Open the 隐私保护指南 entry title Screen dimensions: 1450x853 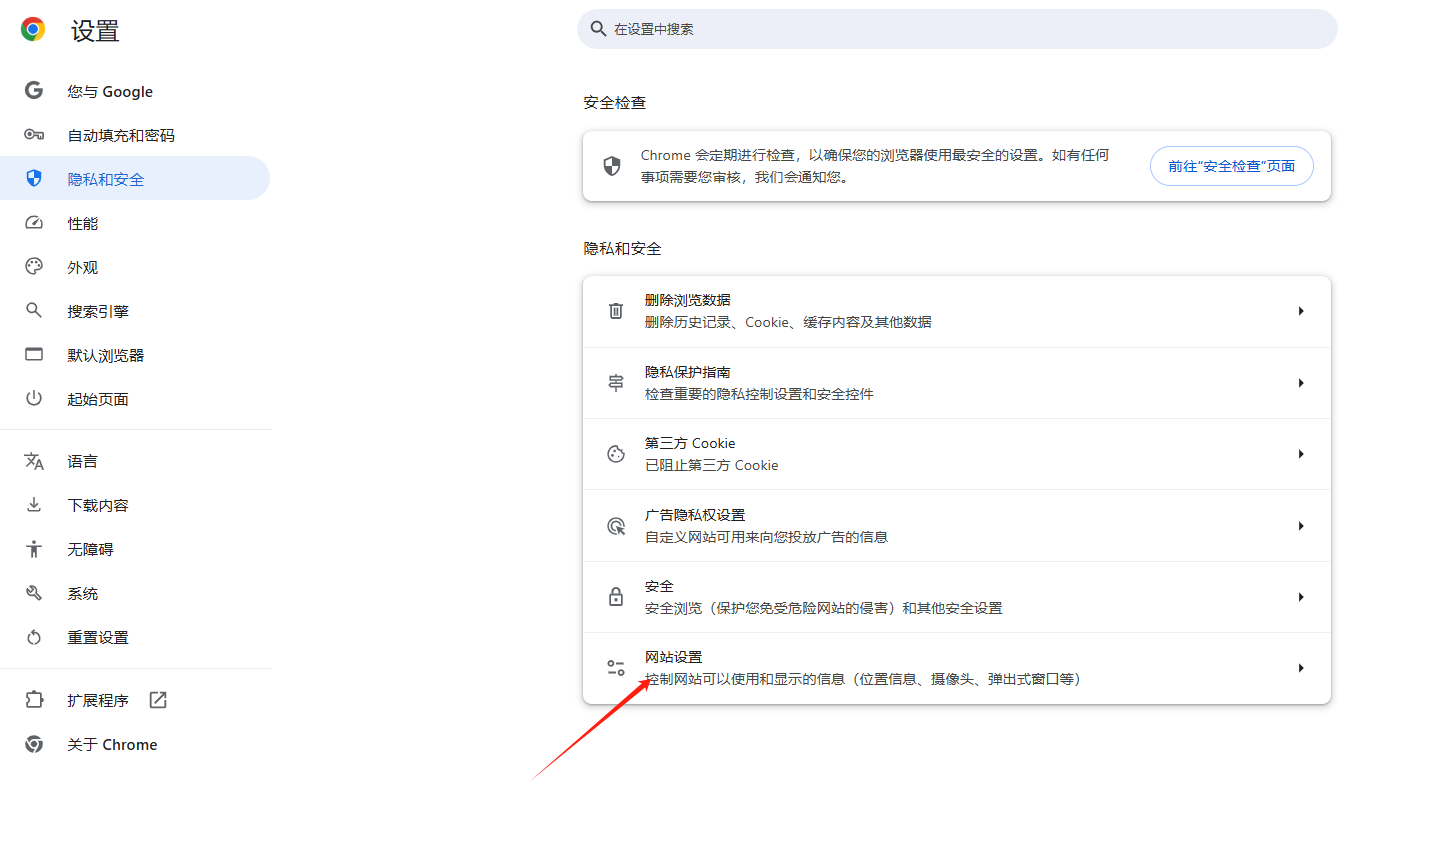pos(688,372)
